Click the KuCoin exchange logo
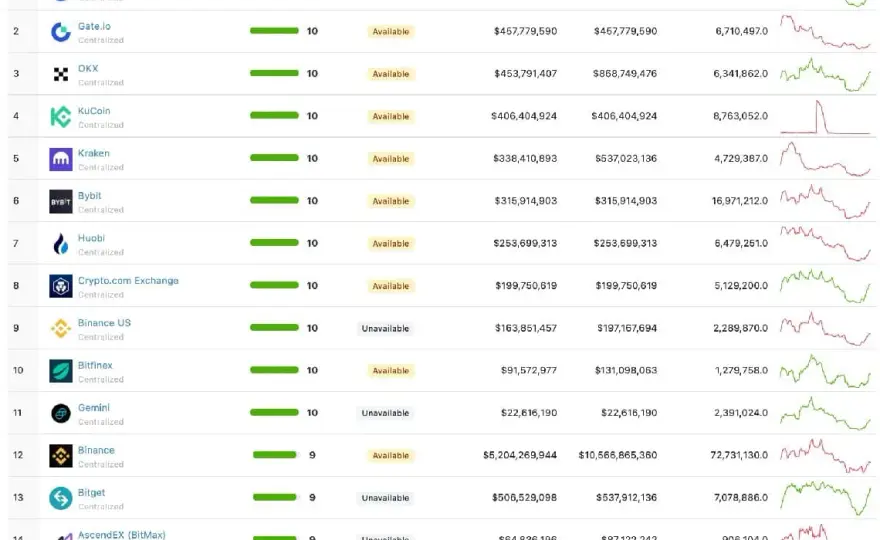880x540 pixels. 61,117
